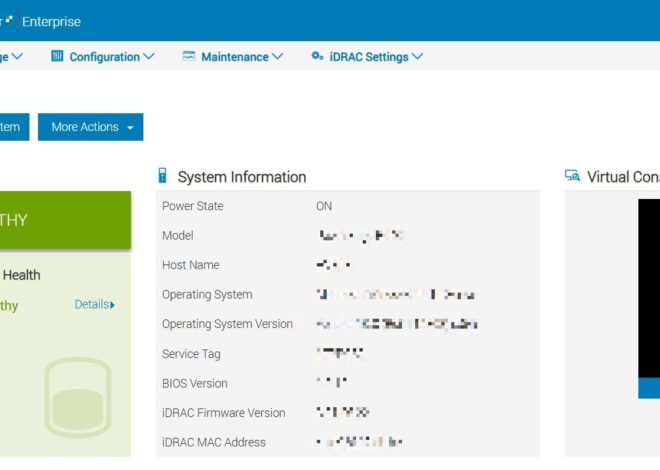Expand the Configuration chevron arrow
This screenshot has height=470, width=660.
click(149, 56)
